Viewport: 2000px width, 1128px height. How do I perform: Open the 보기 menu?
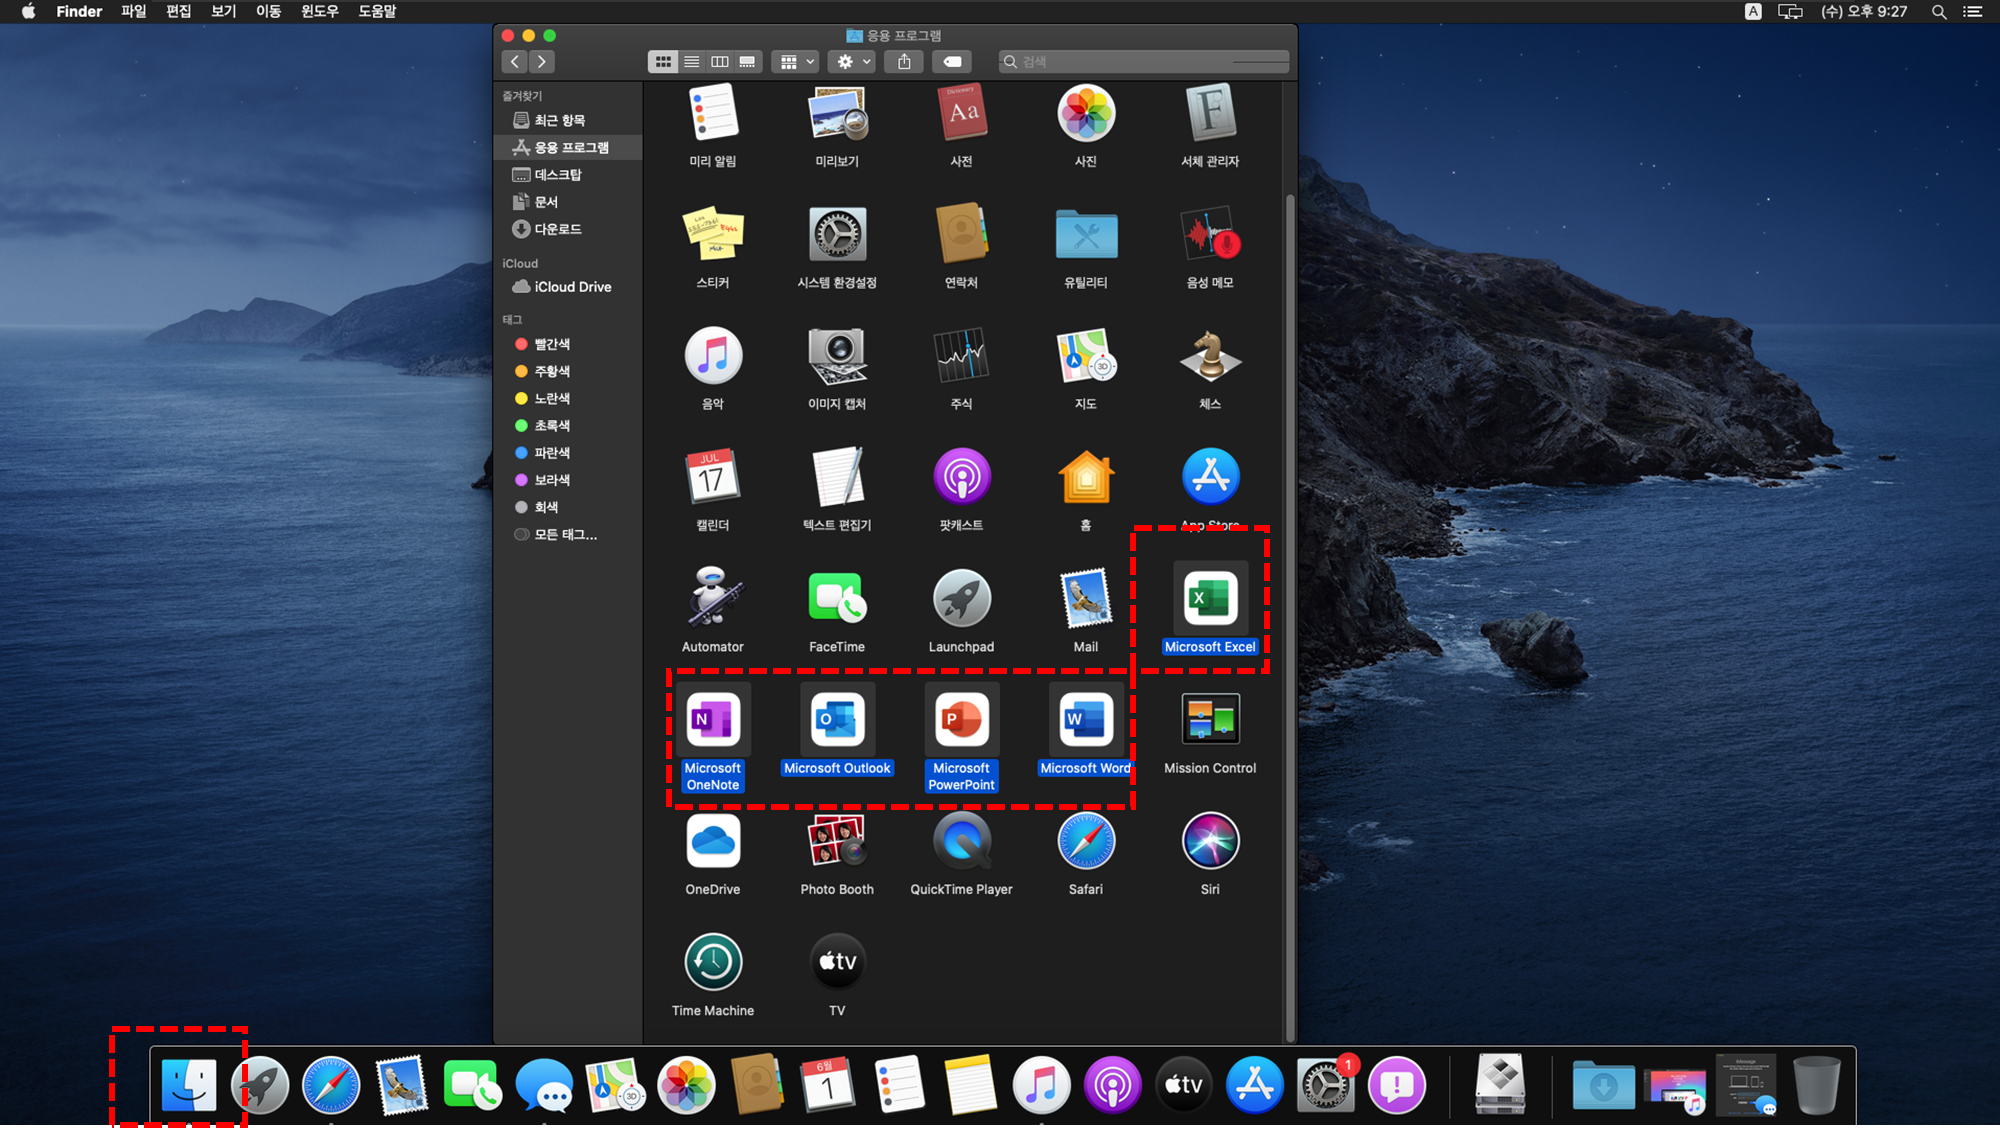coord(223,11)
